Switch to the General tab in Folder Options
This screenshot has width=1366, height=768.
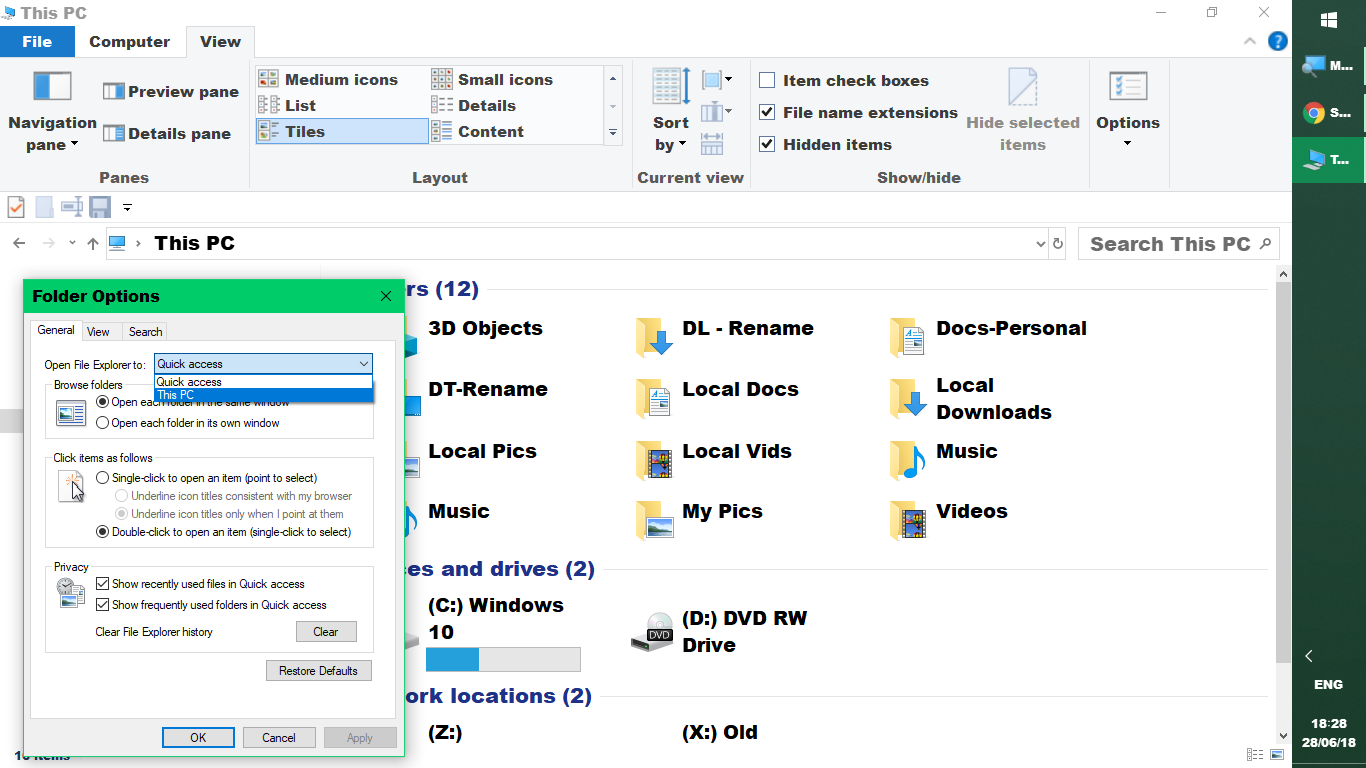click(x=56, y=330)
